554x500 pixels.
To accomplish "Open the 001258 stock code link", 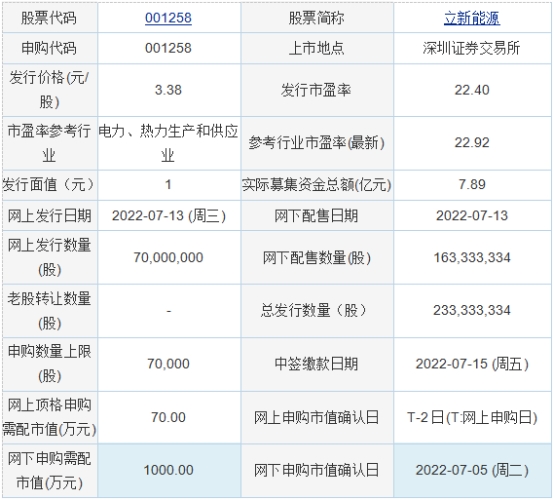I will [168, 18].
